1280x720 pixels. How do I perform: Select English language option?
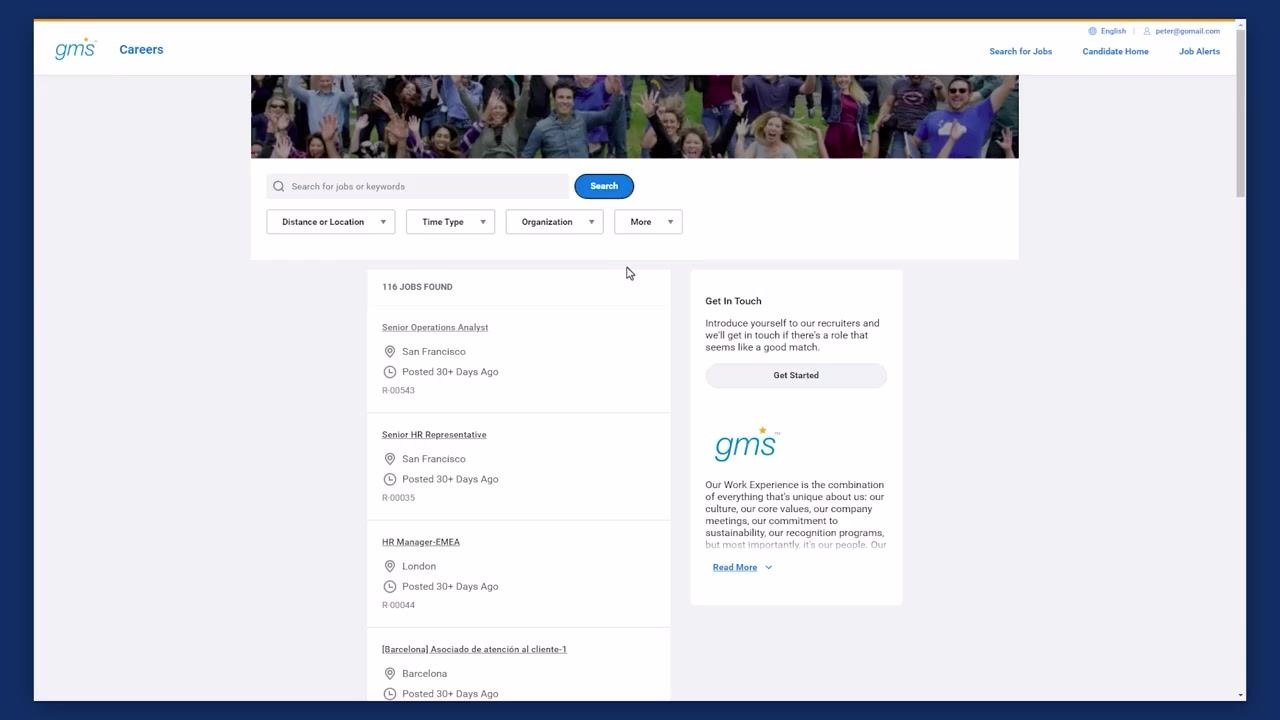(x=1113, y=31)
